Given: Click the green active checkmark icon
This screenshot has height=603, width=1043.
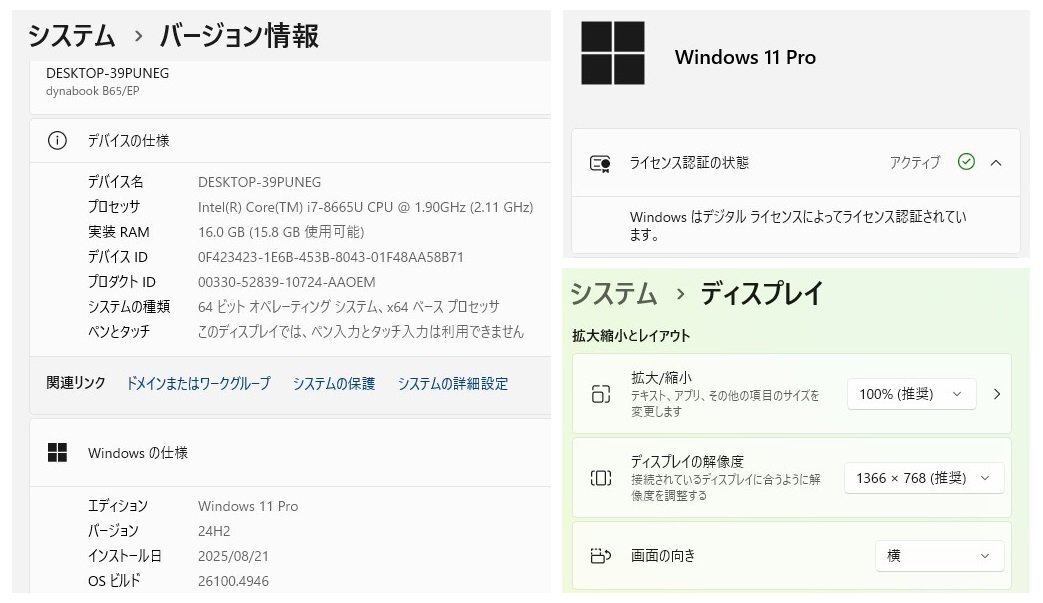Looking at the screenshot, I should [966, 162].
